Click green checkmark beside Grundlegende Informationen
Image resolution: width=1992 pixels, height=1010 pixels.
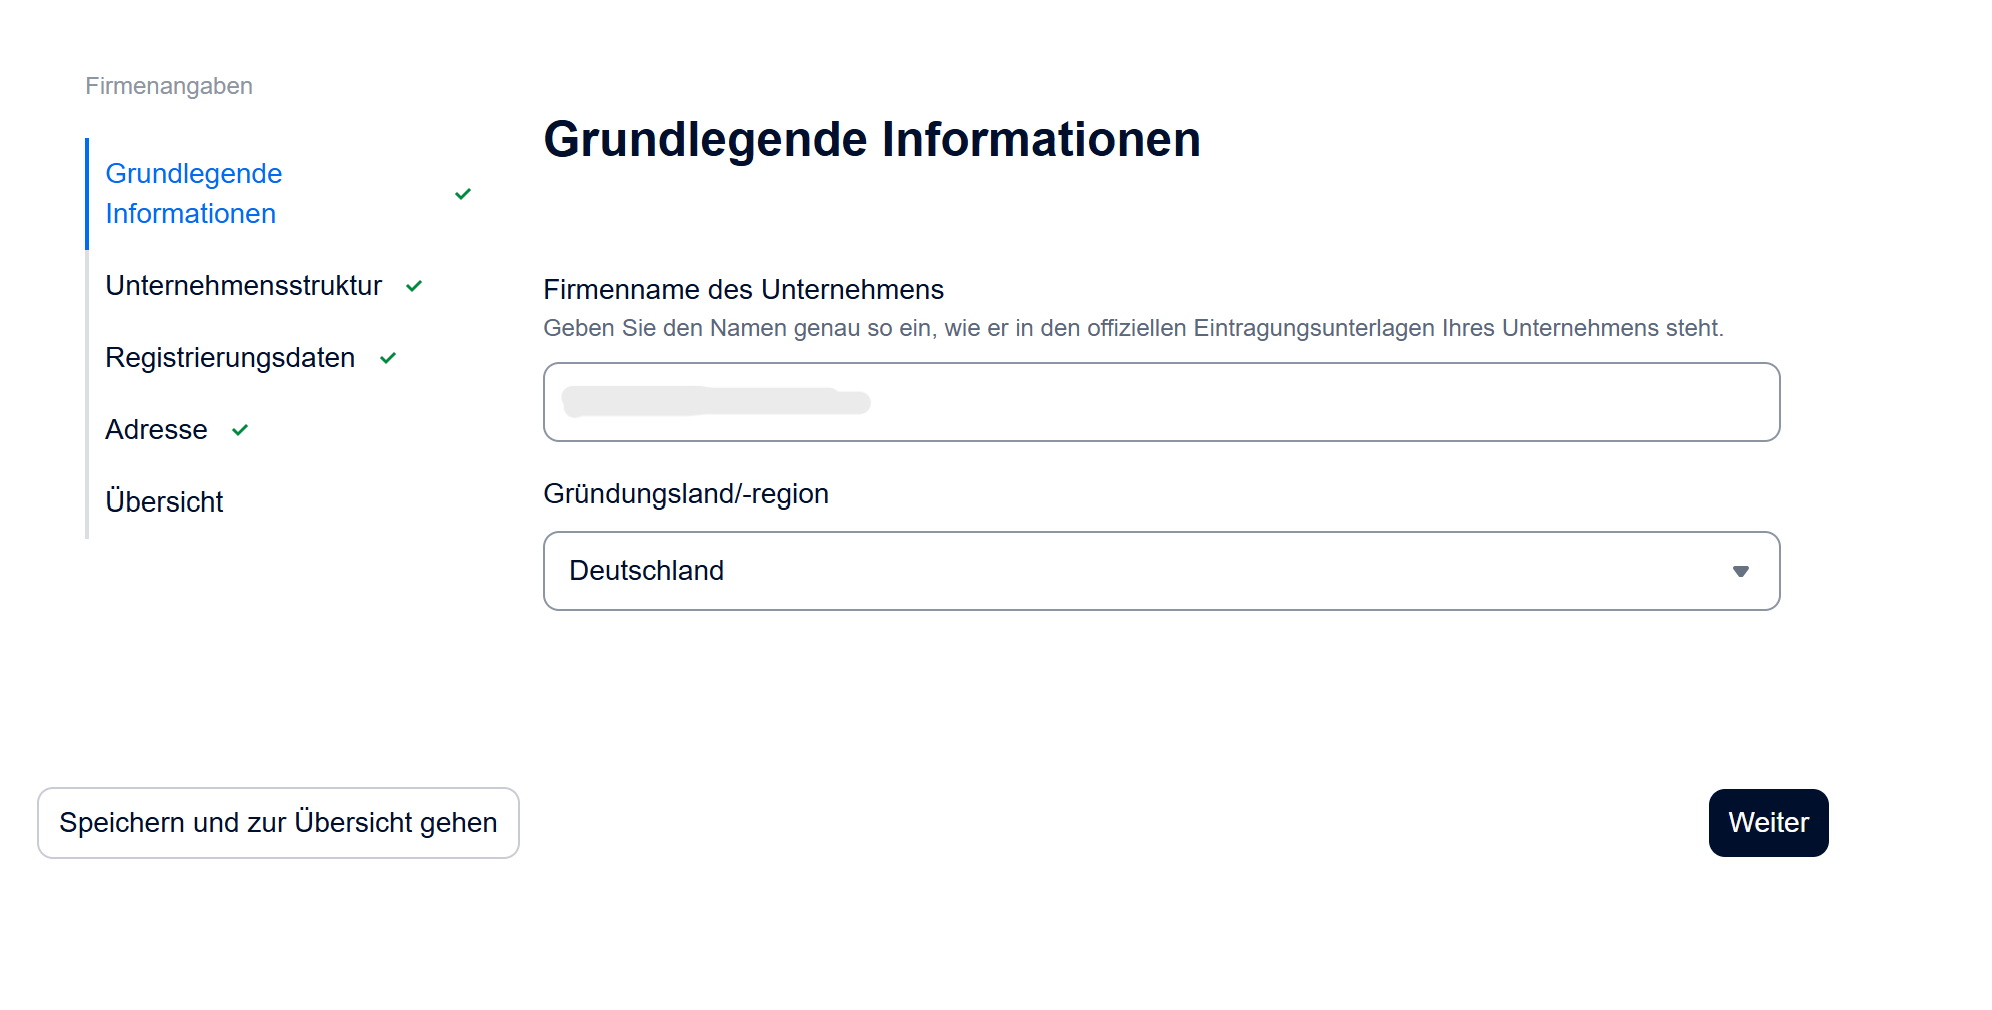[462, 194]
